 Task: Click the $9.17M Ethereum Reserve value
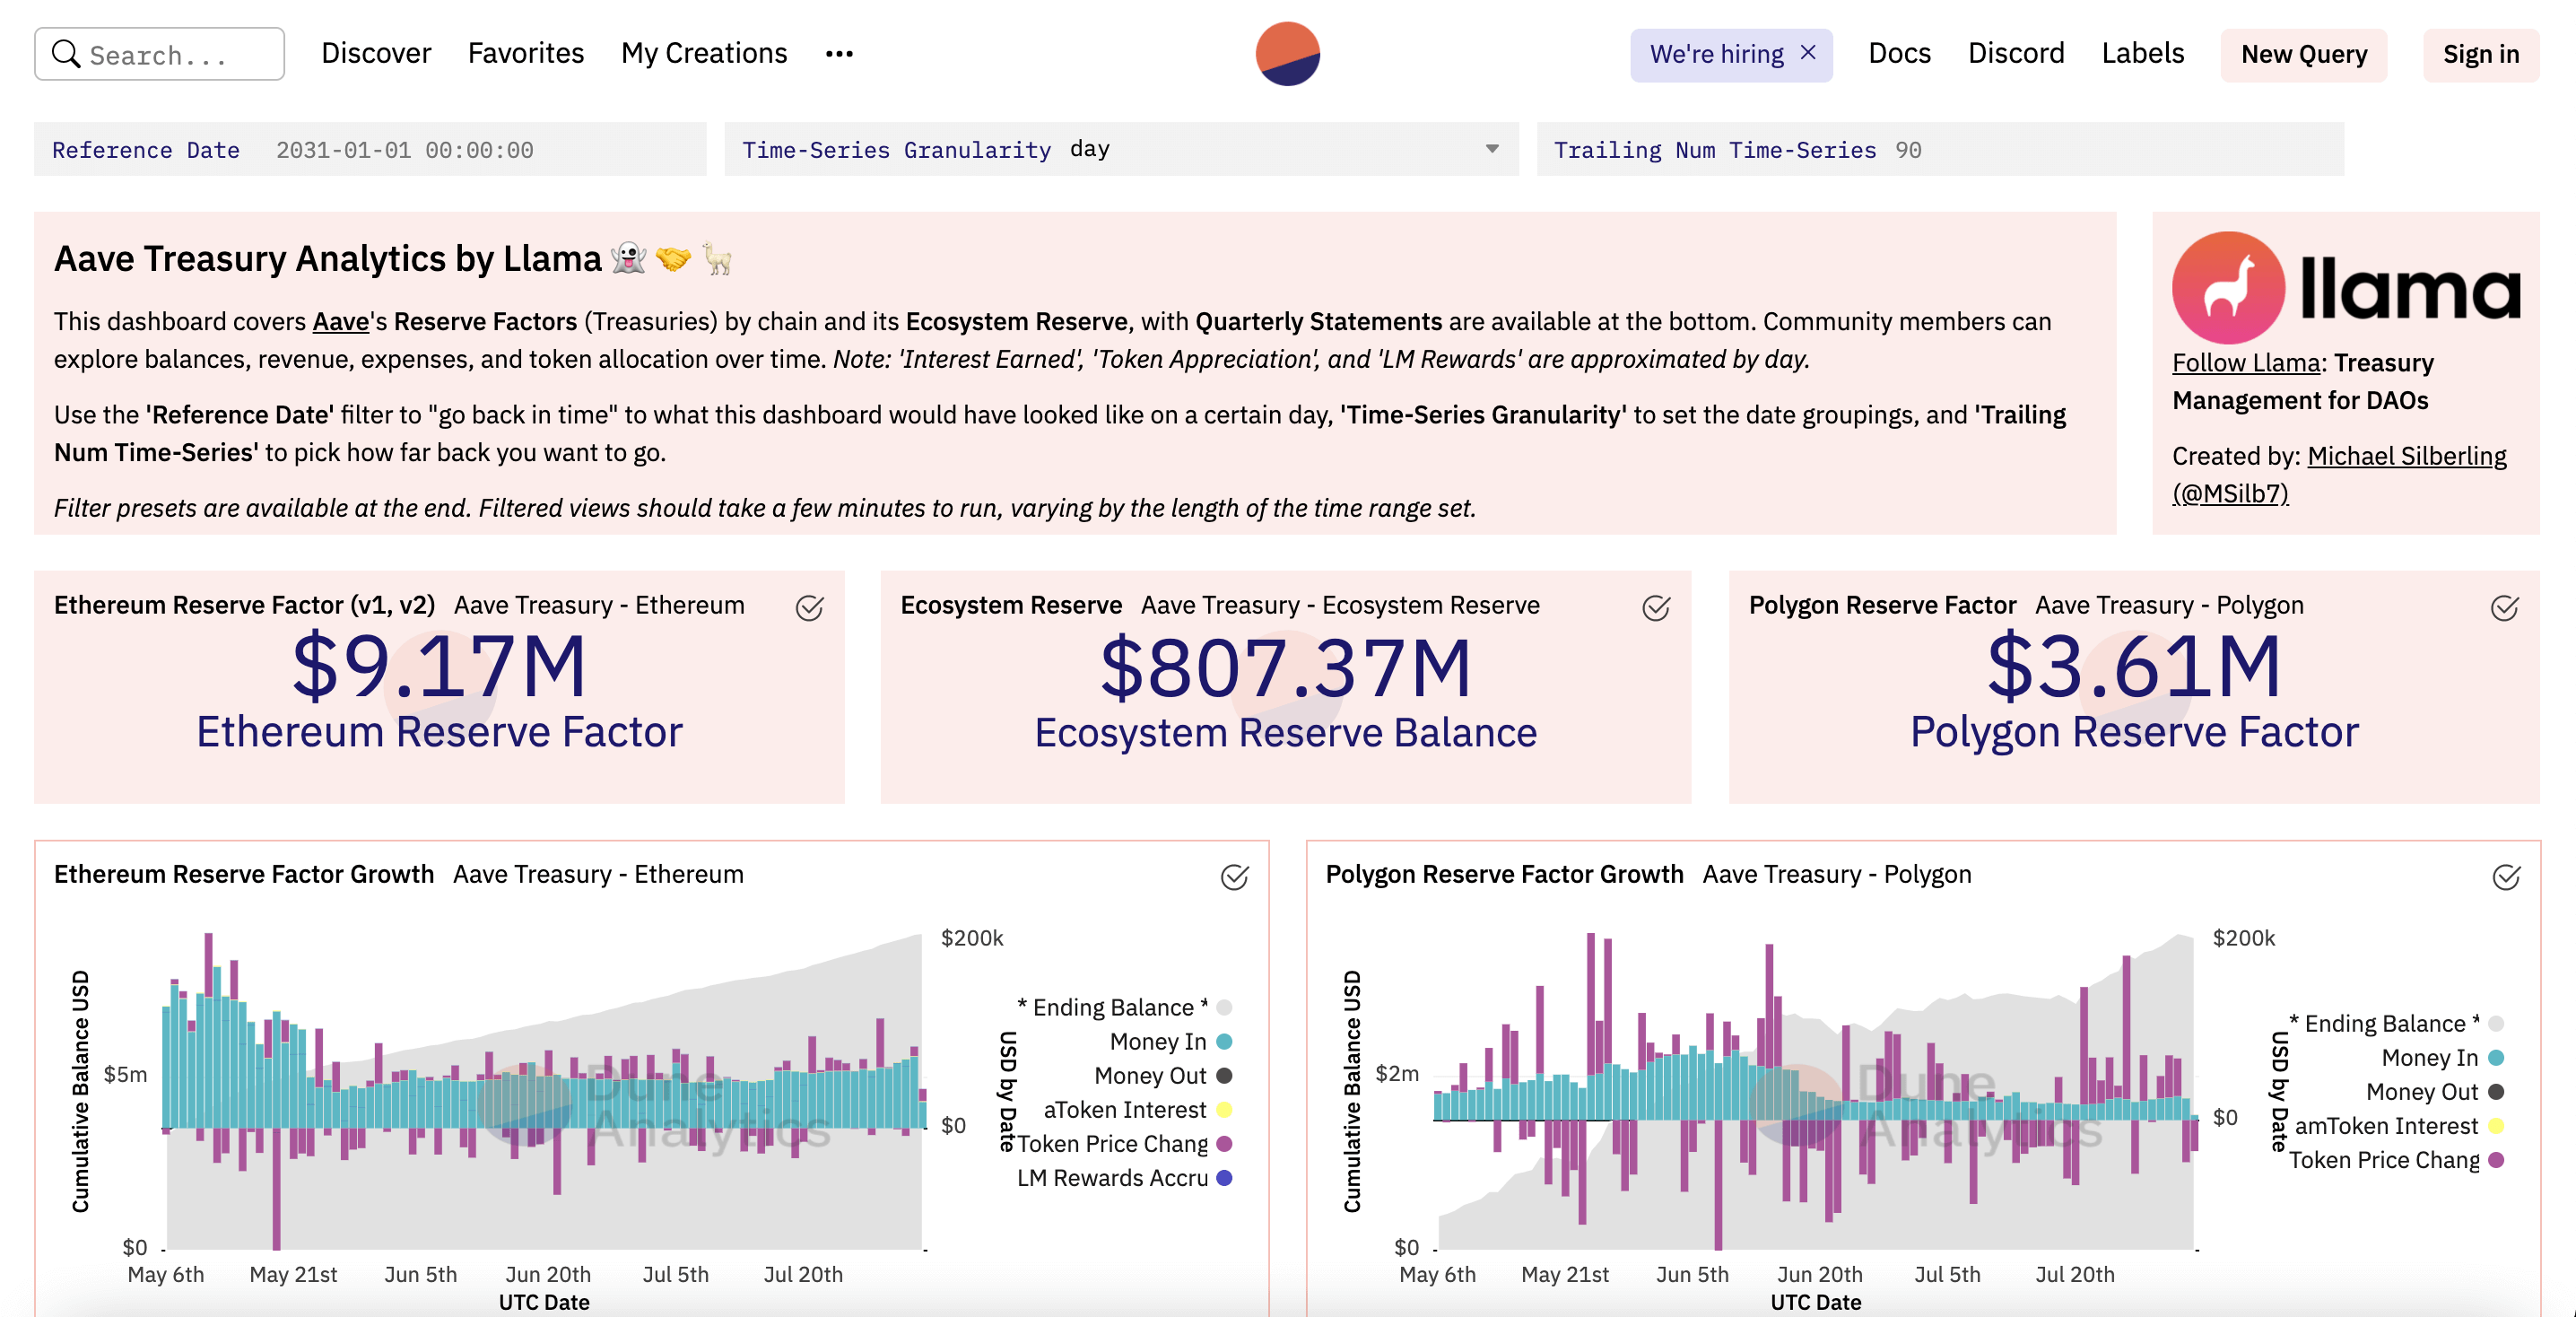click(x=439, y=667)
